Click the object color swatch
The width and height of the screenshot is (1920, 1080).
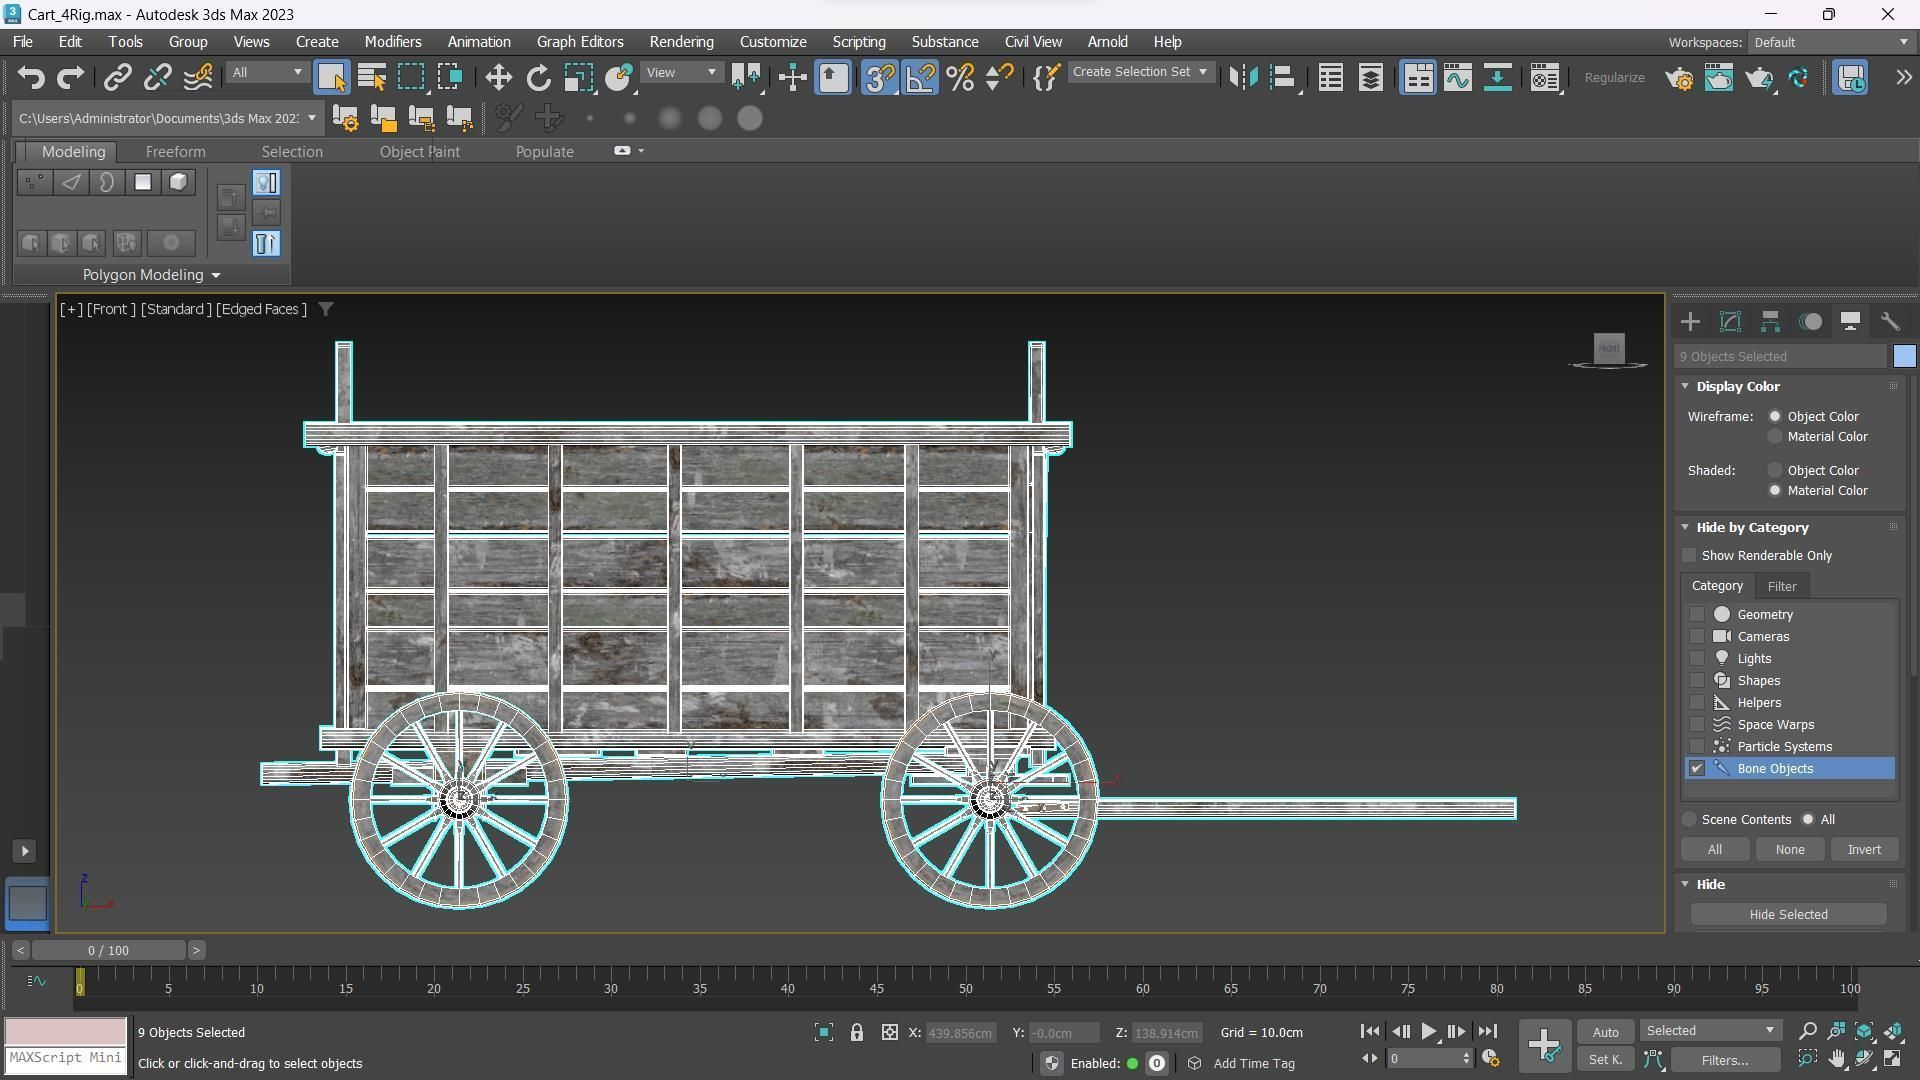(1904, 356)
